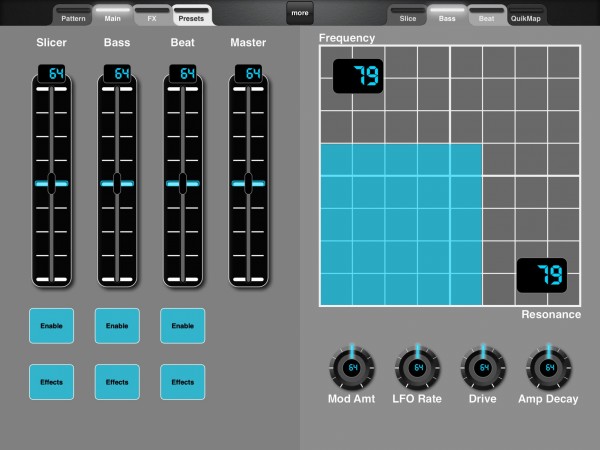The height and width of the screenshot is (450, 600).
Task: Open the Presets tab
Action: 191,16
